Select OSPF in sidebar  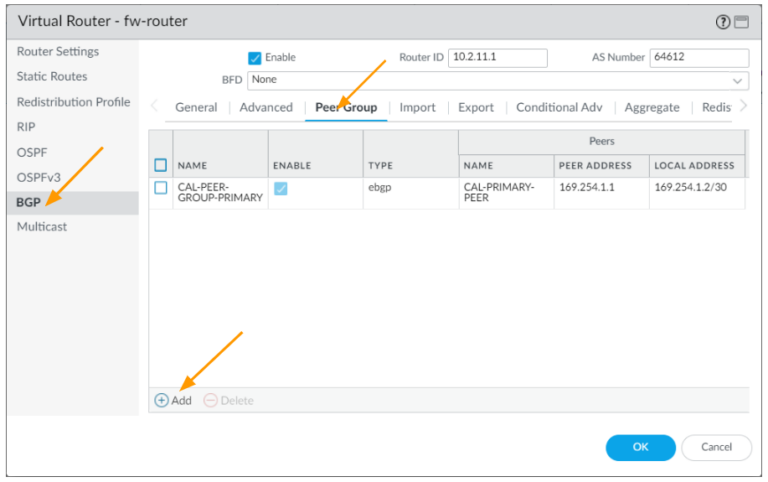point(32,152)
